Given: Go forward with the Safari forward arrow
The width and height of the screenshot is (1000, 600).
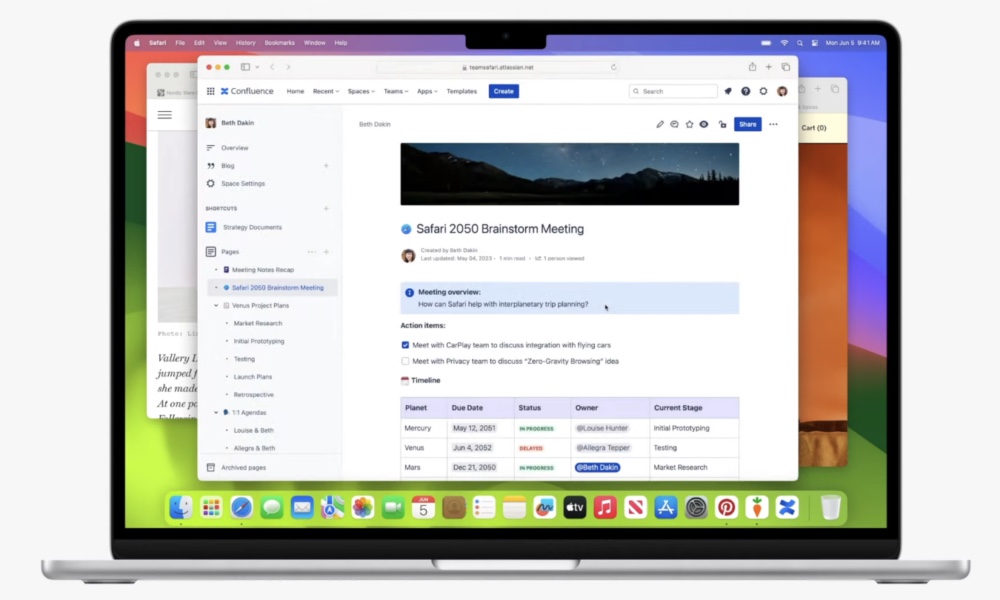Looking at the screenshot, I should [288, 67].
